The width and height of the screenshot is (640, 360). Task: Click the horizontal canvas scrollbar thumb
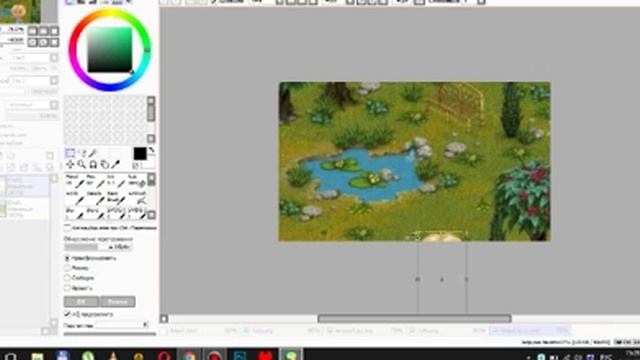click(414, 318)
